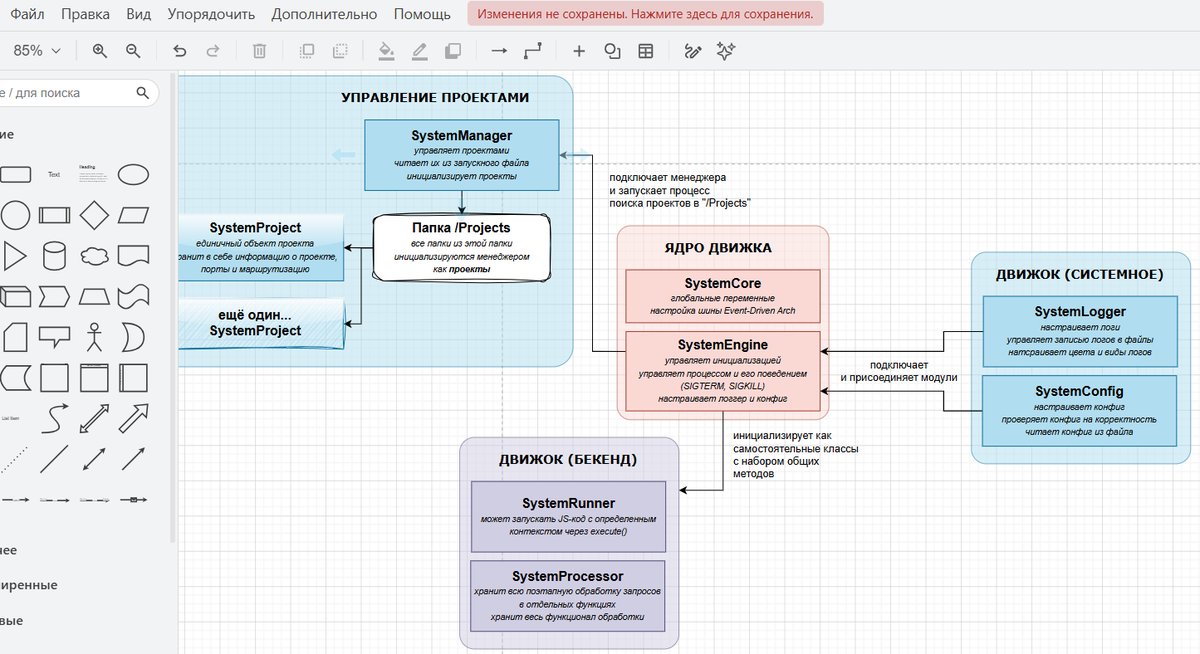The width and height of the screenshot is (1200, 654).
Task: Click the shape search magnifier icon
Action: tap(143, 93)
